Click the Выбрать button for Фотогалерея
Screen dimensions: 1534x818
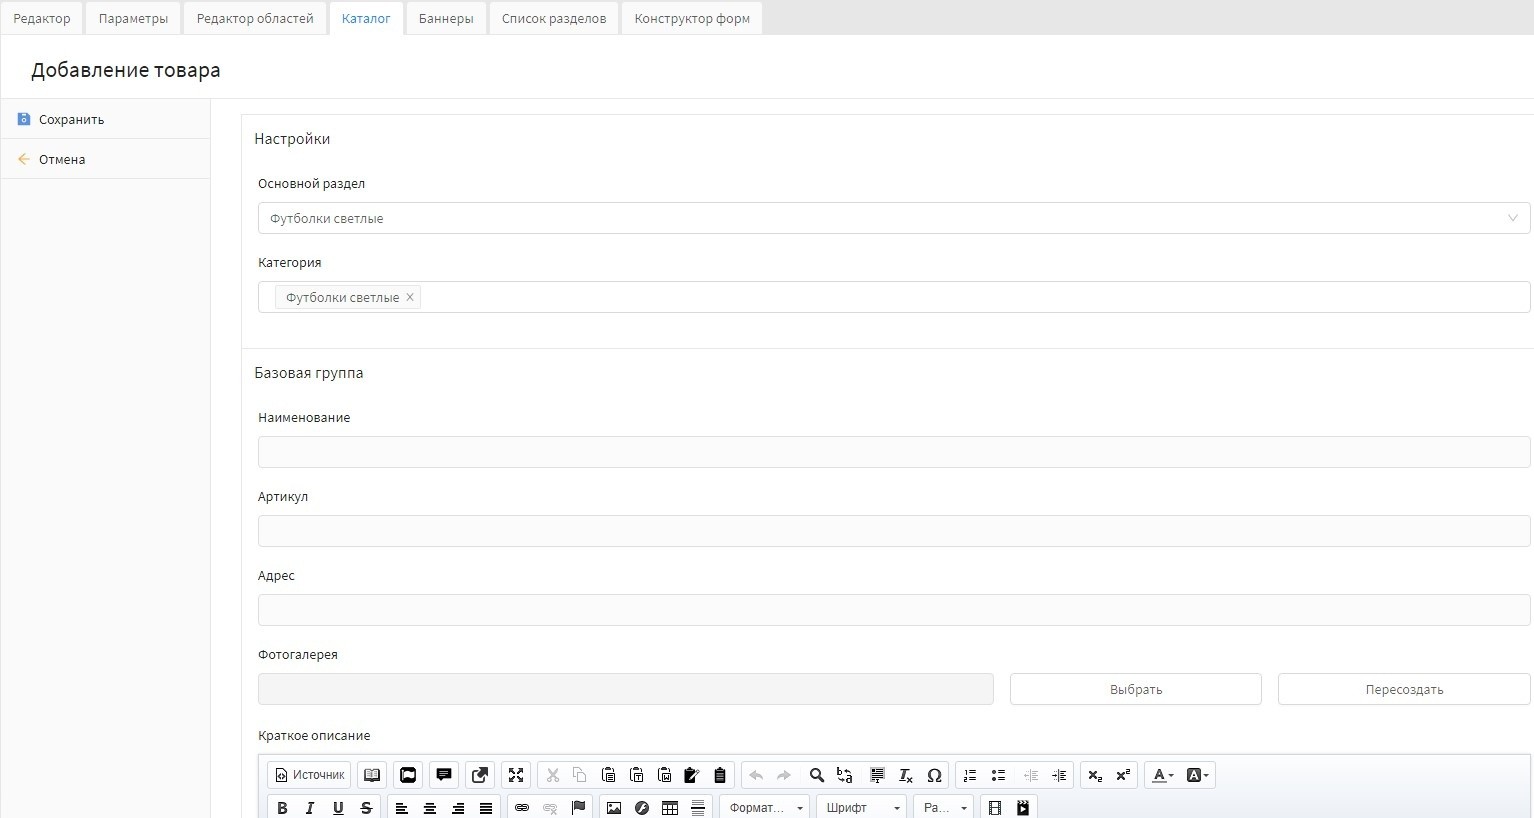pos(1135,689)
